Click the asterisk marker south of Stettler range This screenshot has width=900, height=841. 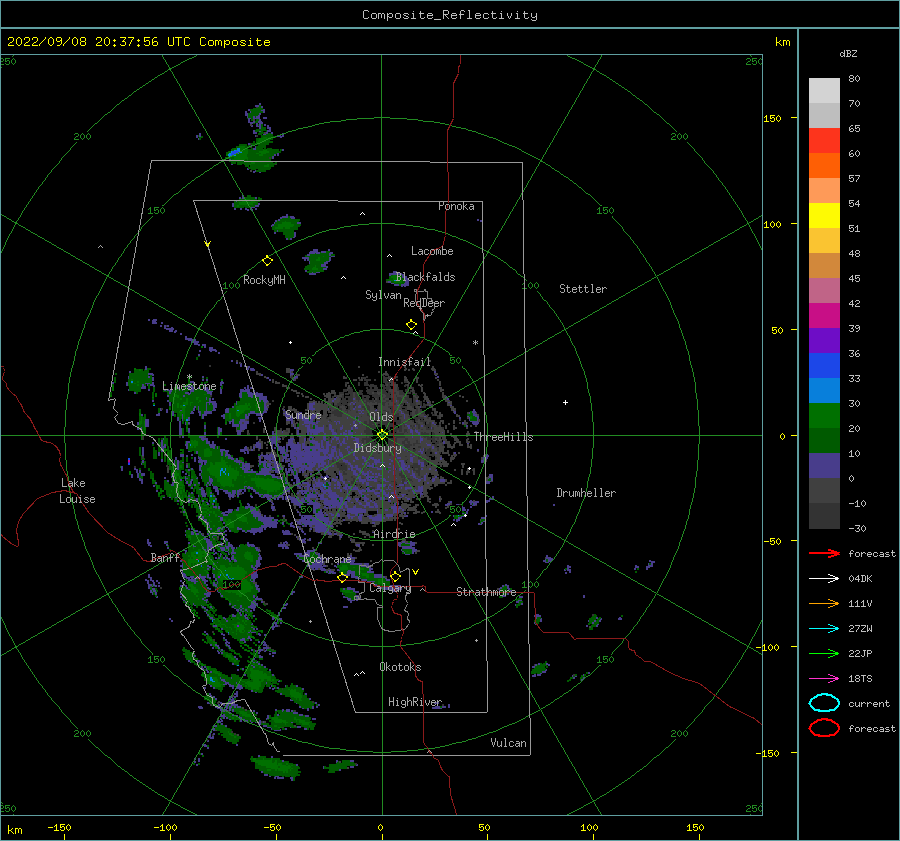[475, 343]
